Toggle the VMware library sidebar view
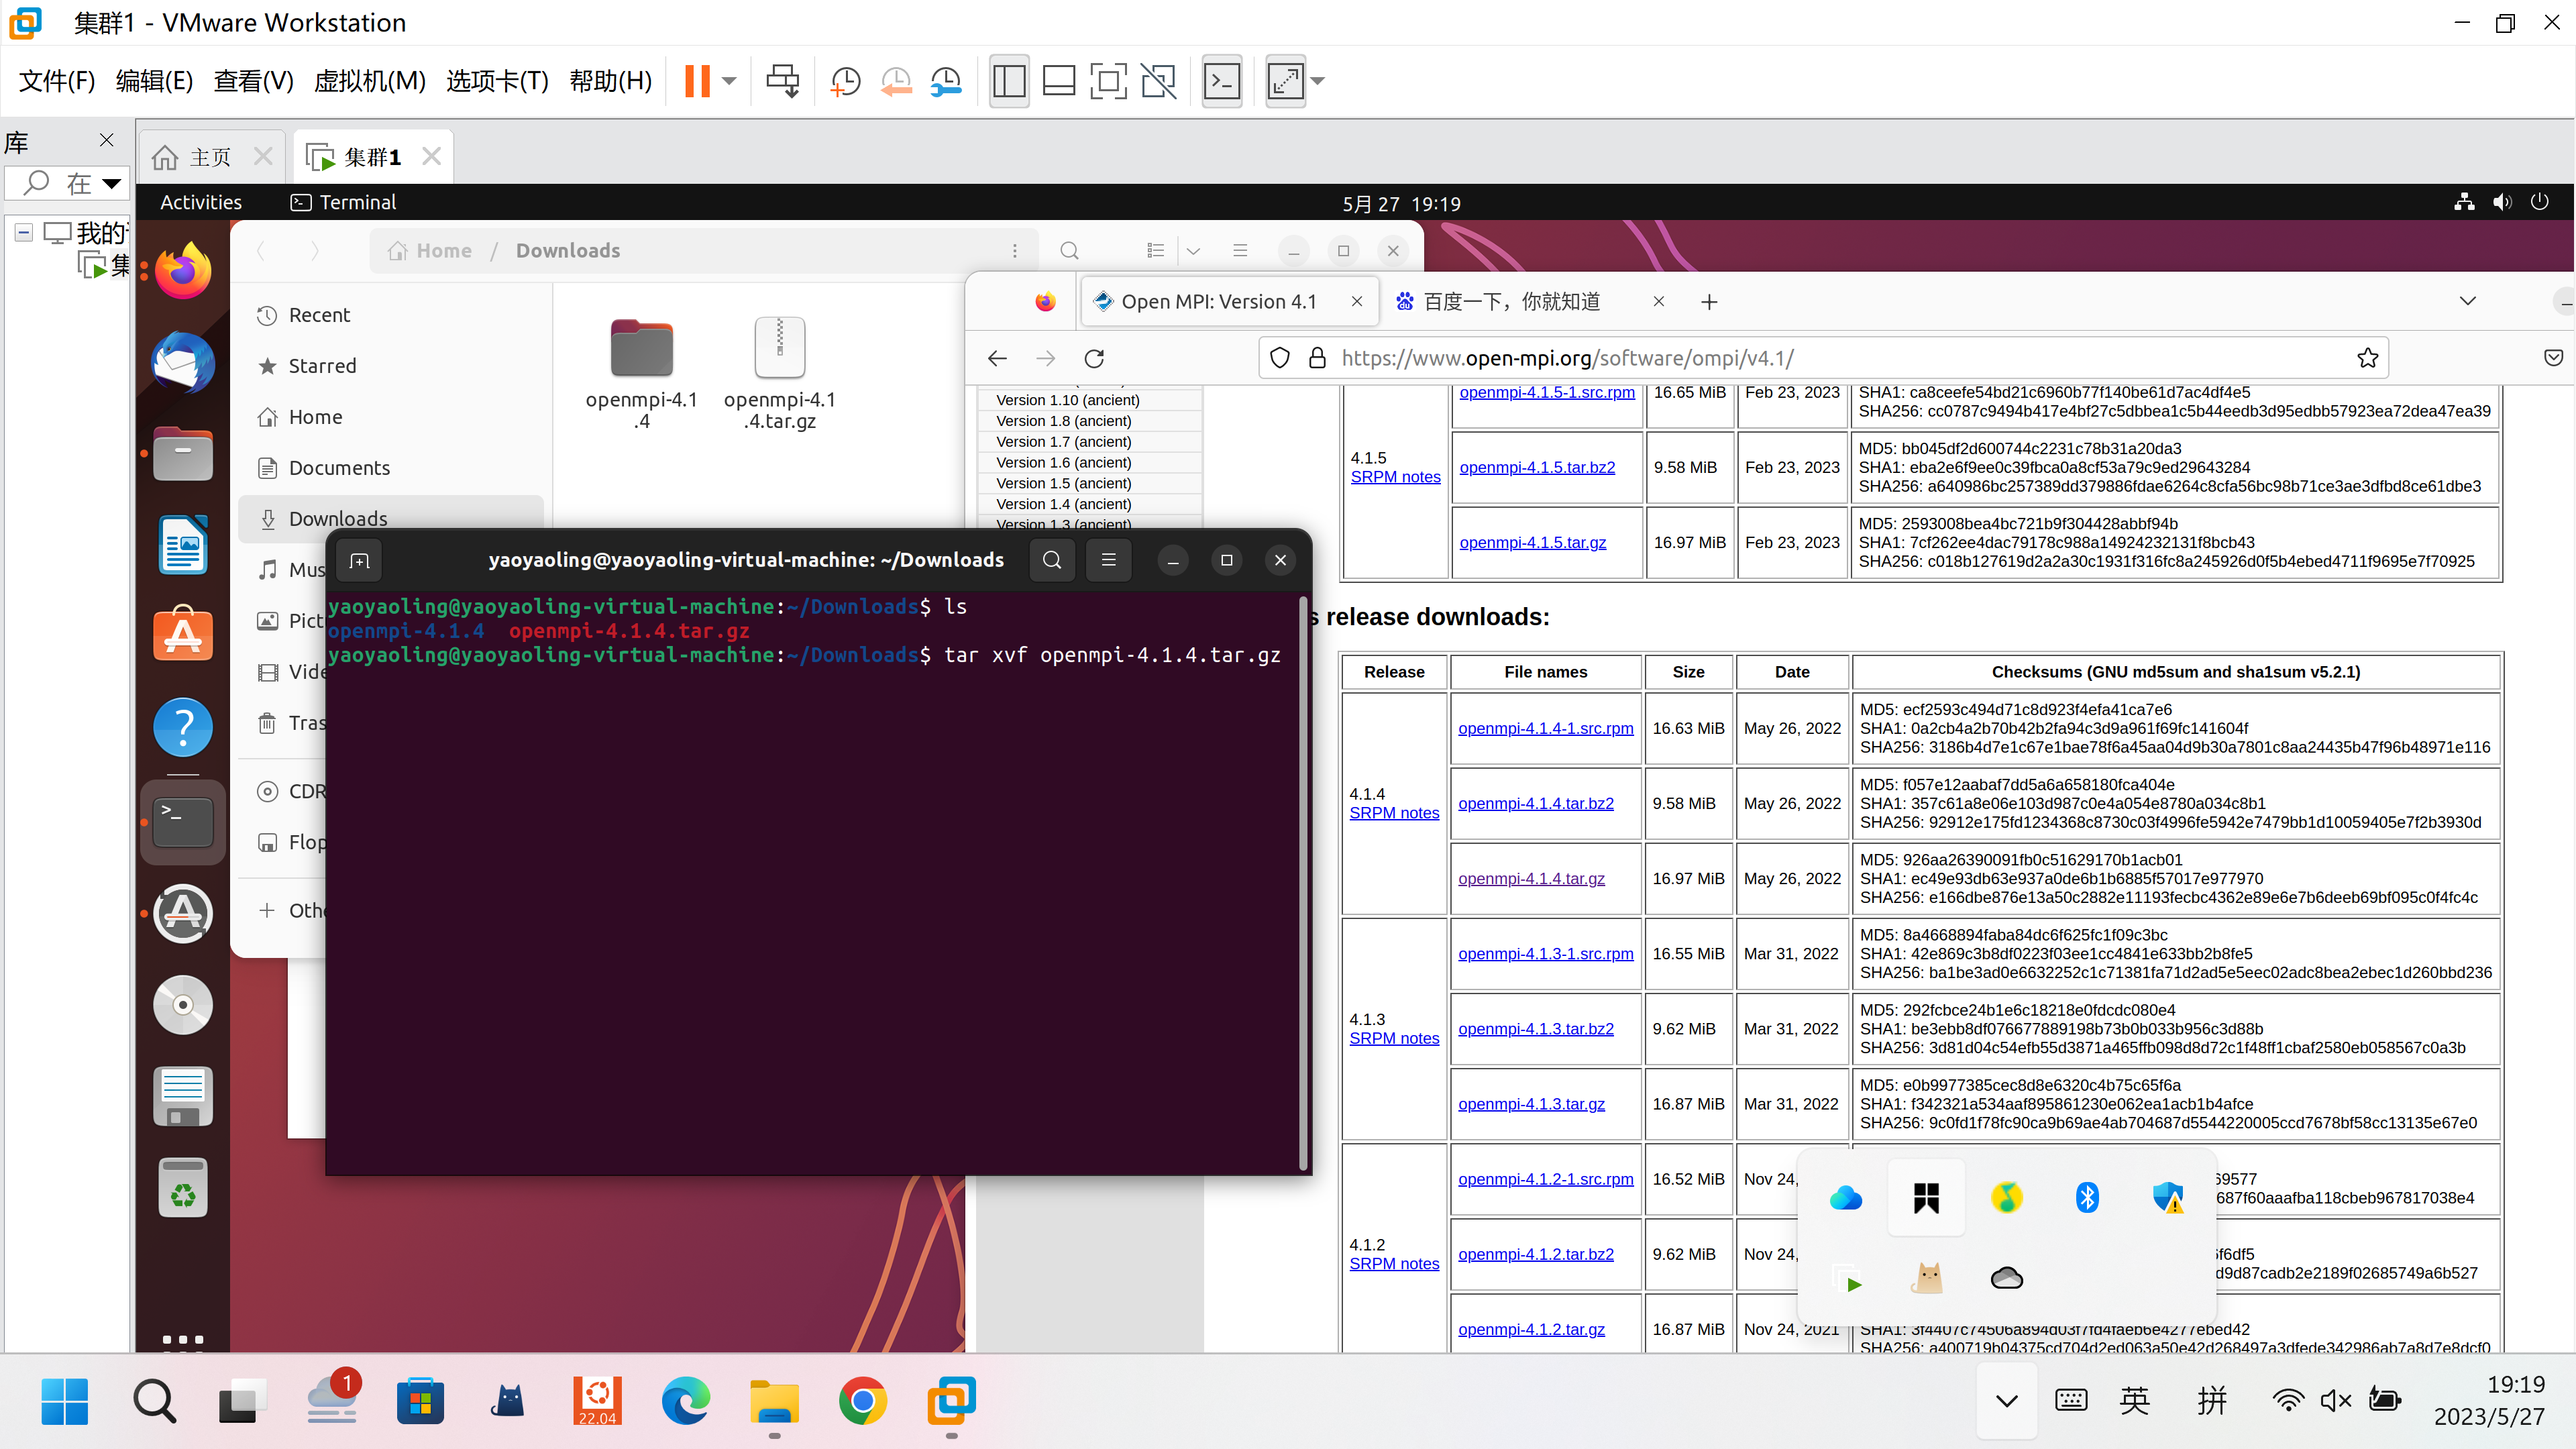Image resolution: width=2576 pixels, height=1449 pixels. click(1009, 81)
